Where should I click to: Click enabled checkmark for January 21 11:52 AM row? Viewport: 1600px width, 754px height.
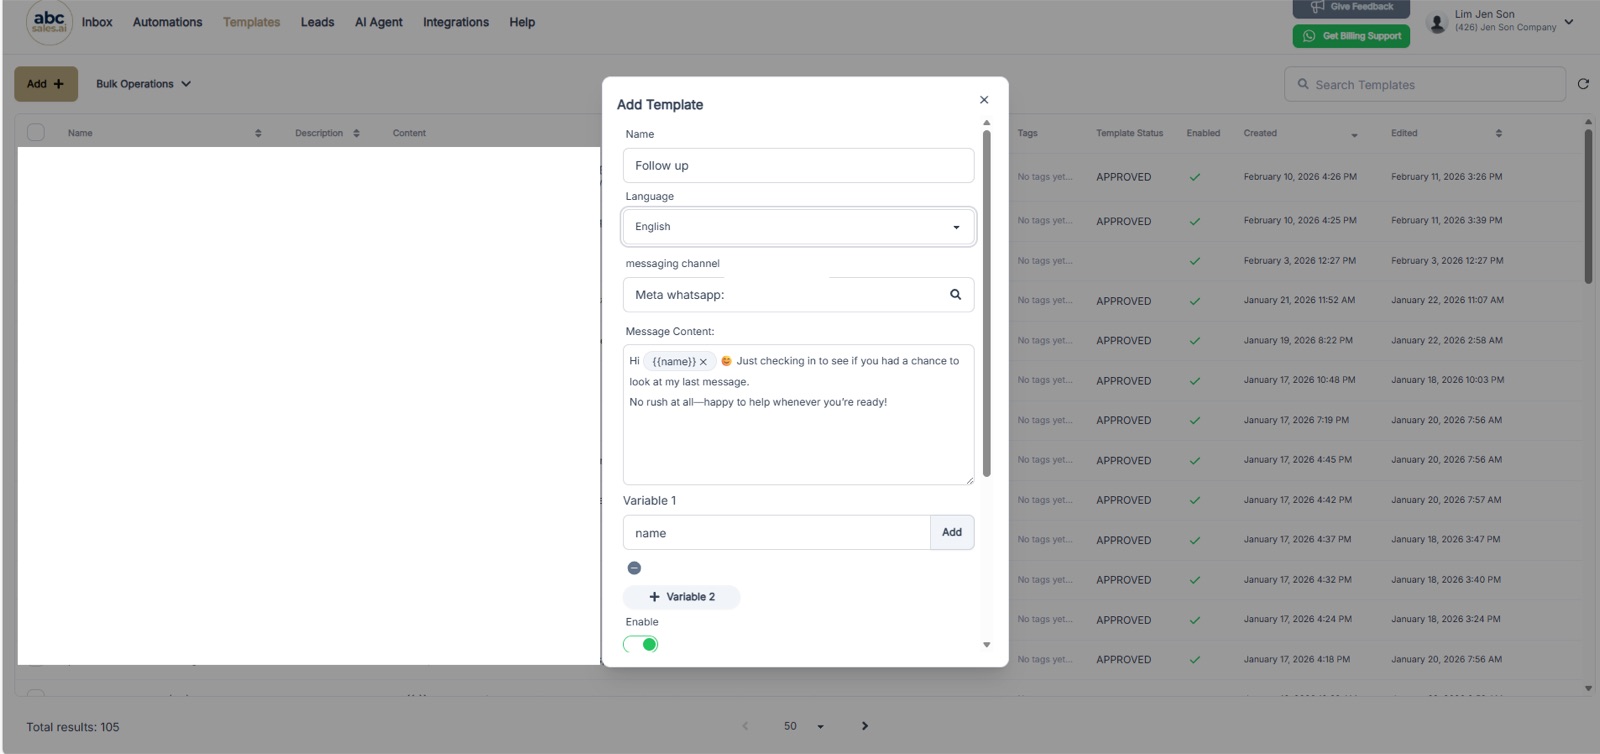click(x=1194, y=301)
